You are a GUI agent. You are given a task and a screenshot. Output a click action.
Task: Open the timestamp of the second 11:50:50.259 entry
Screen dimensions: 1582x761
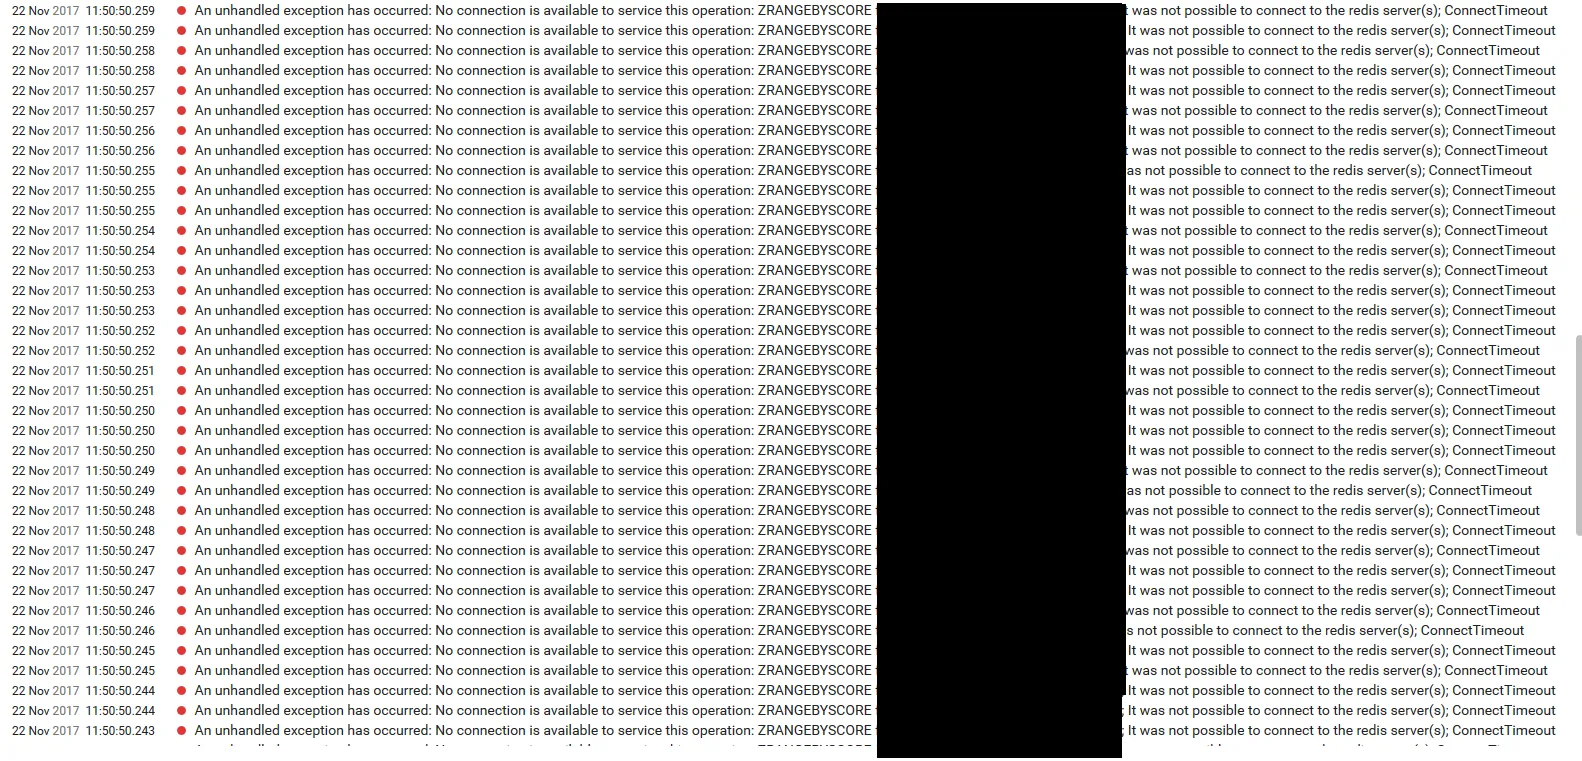[x=84, y=31]
